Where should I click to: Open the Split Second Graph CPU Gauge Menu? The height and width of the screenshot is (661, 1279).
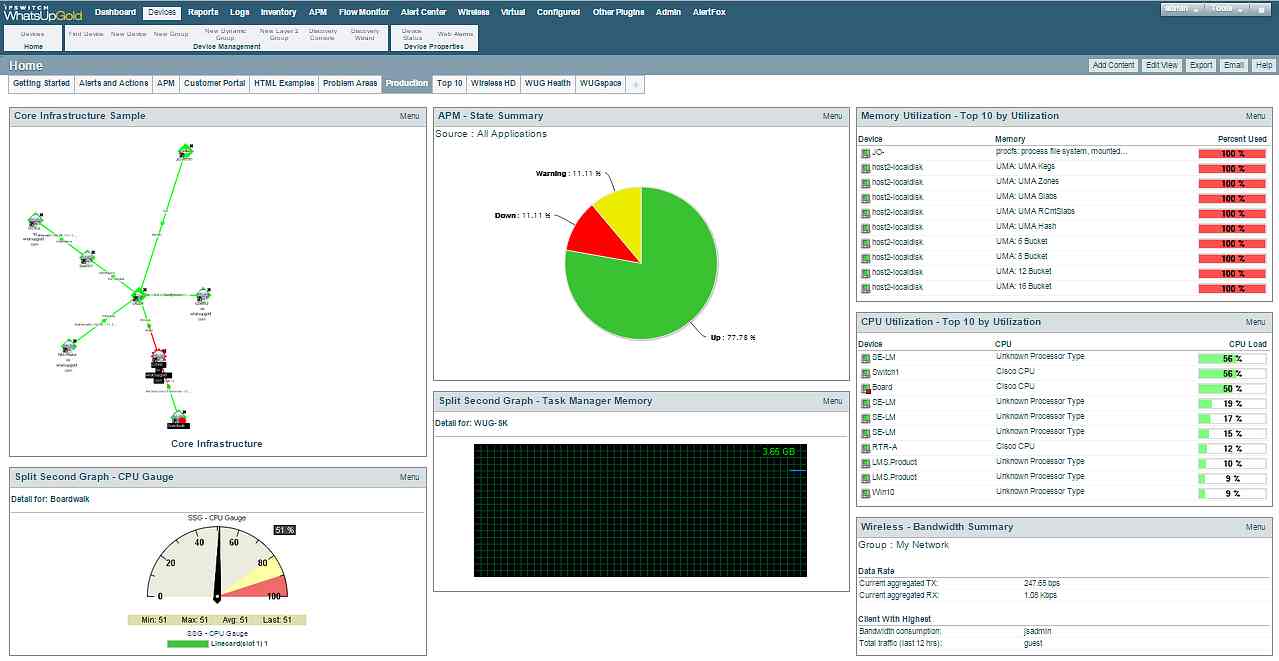(409, 477)
